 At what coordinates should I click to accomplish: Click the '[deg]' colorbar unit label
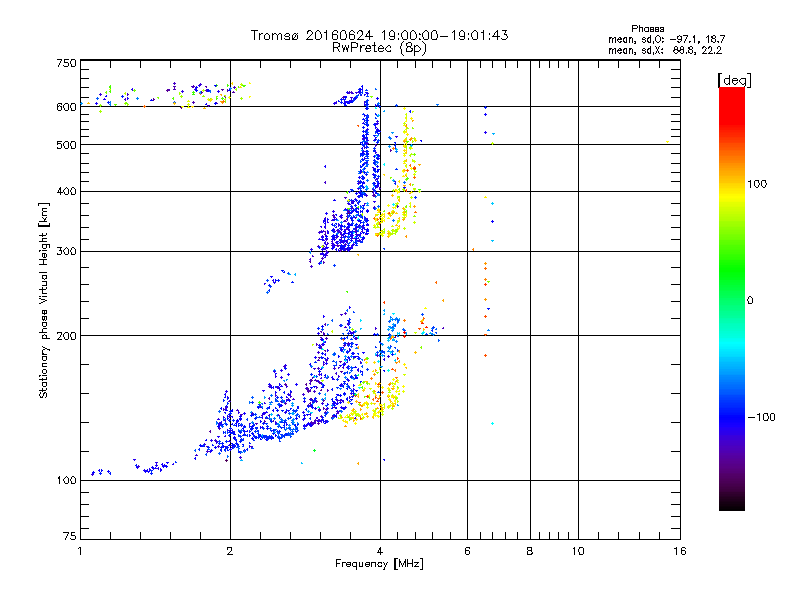[734, 80]
